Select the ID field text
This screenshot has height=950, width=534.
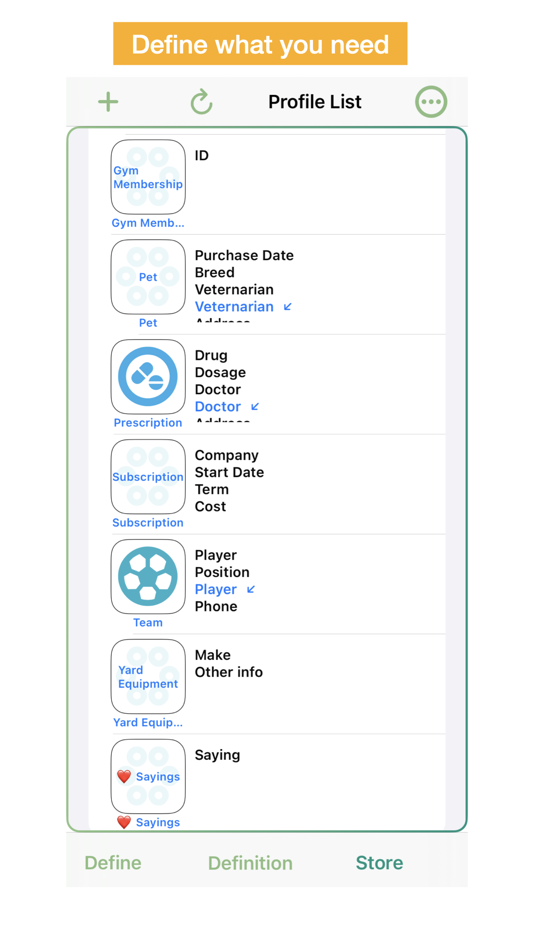(x=202, y=156)
